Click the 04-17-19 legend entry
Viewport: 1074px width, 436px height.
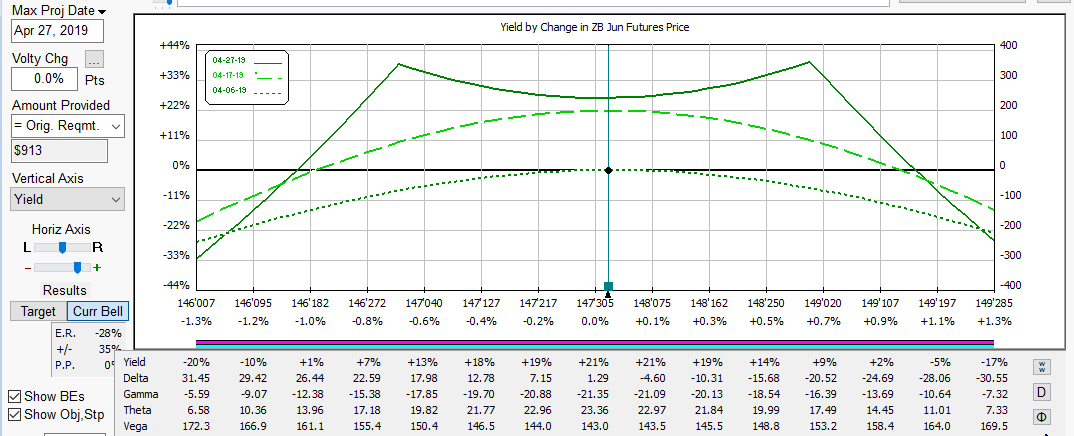[x=247, y=75]
